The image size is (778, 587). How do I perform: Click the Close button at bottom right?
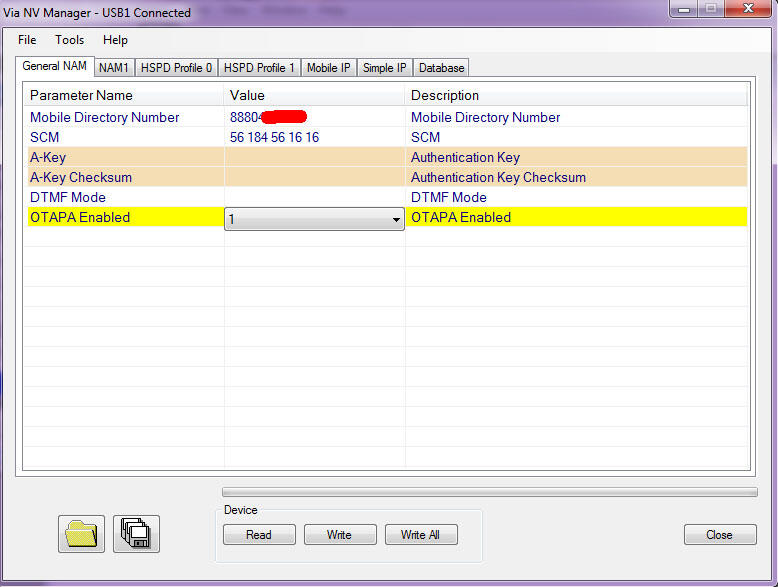pos(720,534)
